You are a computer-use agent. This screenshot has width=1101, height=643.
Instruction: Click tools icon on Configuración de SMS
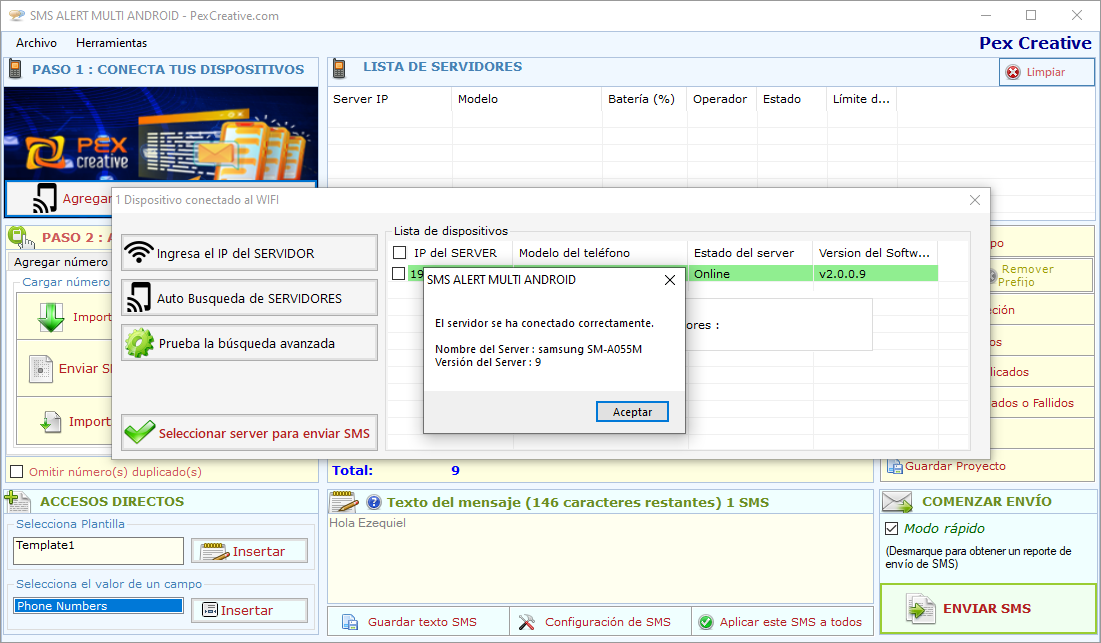click(527, 622)
